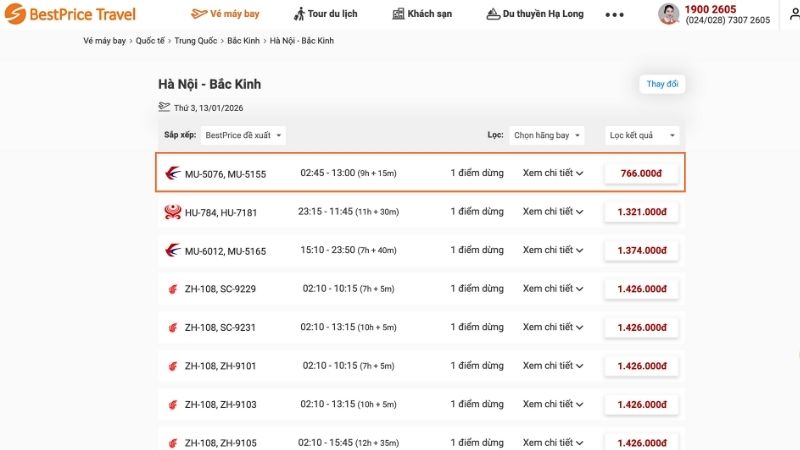Expand Xem chi tiết for ZH-108, ZH-9101
Image resolution: width=800 pixels, height=450 pixels.
[553, 365]
